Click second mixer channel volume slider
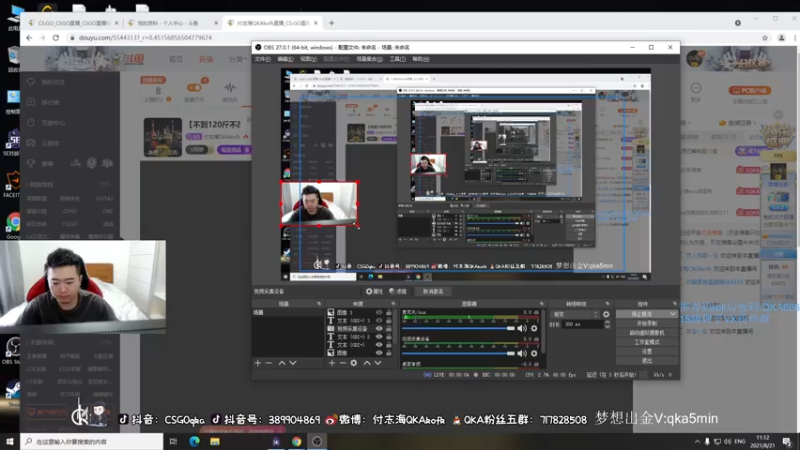 tap(458, 353)
